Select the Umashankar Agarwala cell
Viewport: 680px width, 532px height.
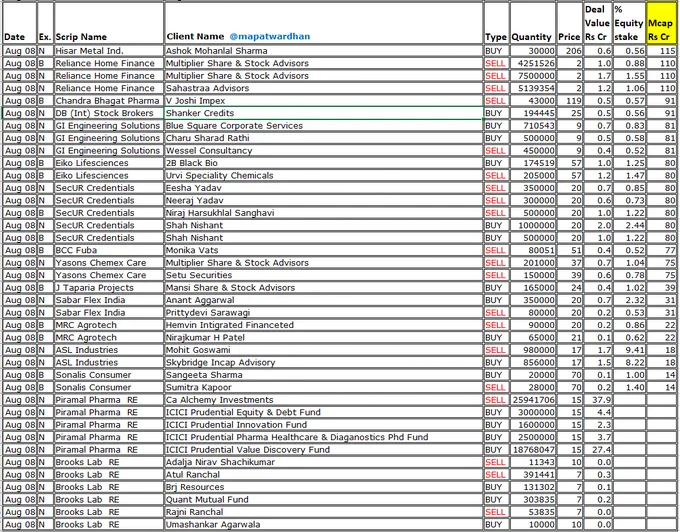click(x=324, y=525)
